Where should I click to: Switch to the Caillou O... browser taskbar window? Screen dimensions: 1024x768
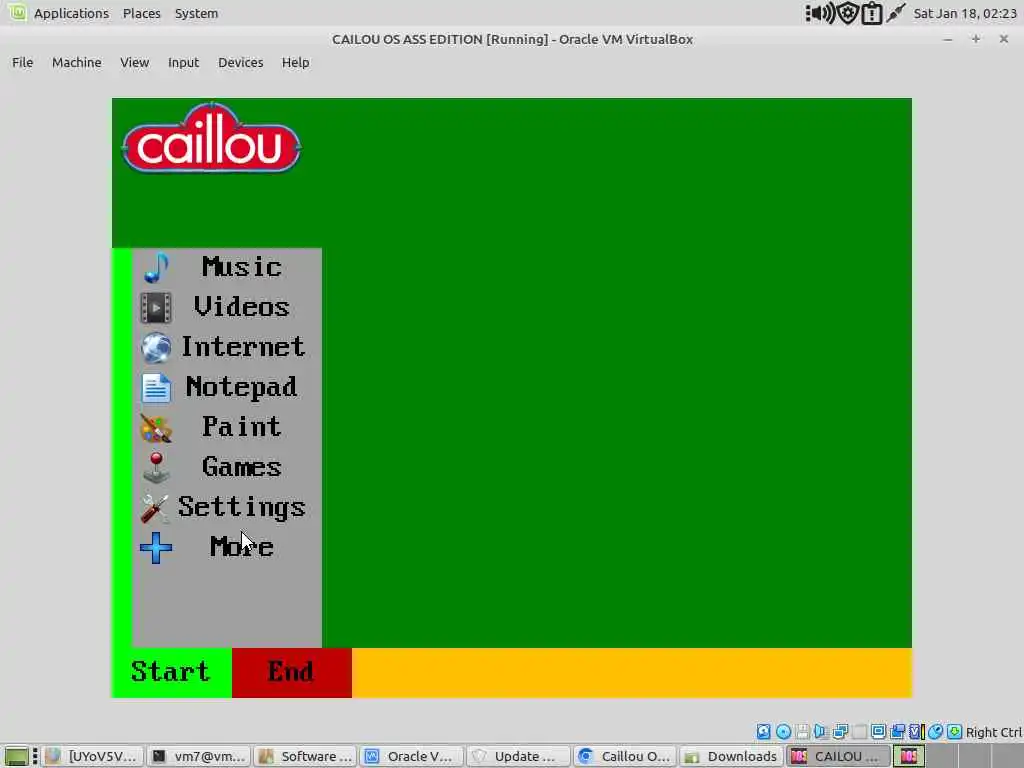tap(625, 756)
